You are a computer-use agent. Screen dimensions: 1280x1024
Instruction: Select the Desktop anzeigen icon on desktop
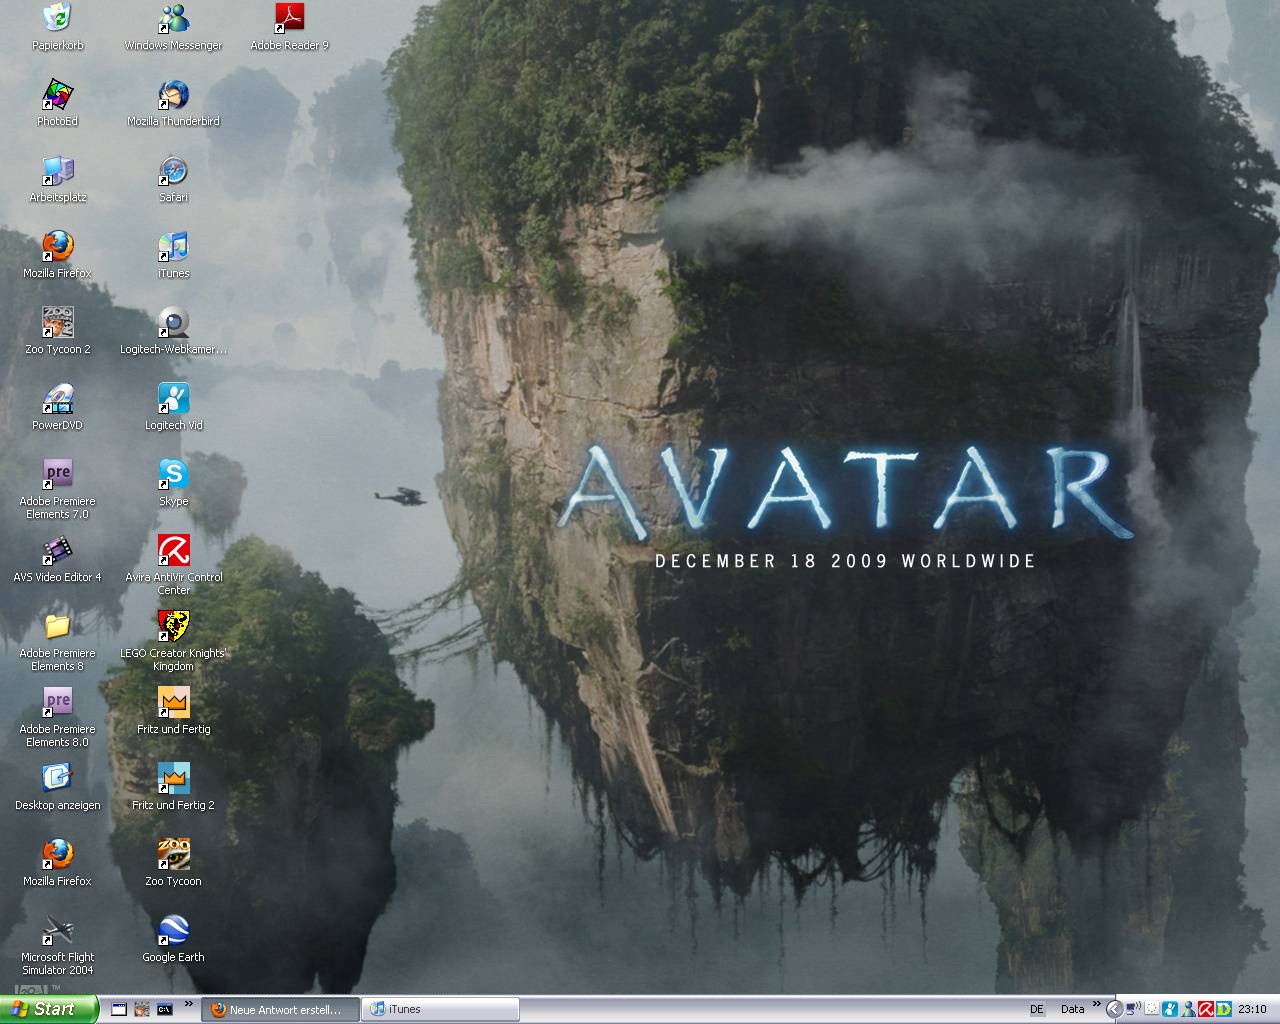(57, 787)
